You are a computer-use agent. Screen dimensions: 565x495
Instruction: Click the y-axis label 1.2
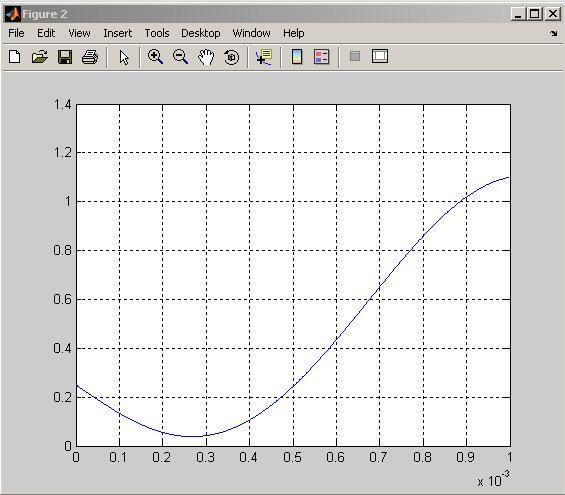pos(63,152)
